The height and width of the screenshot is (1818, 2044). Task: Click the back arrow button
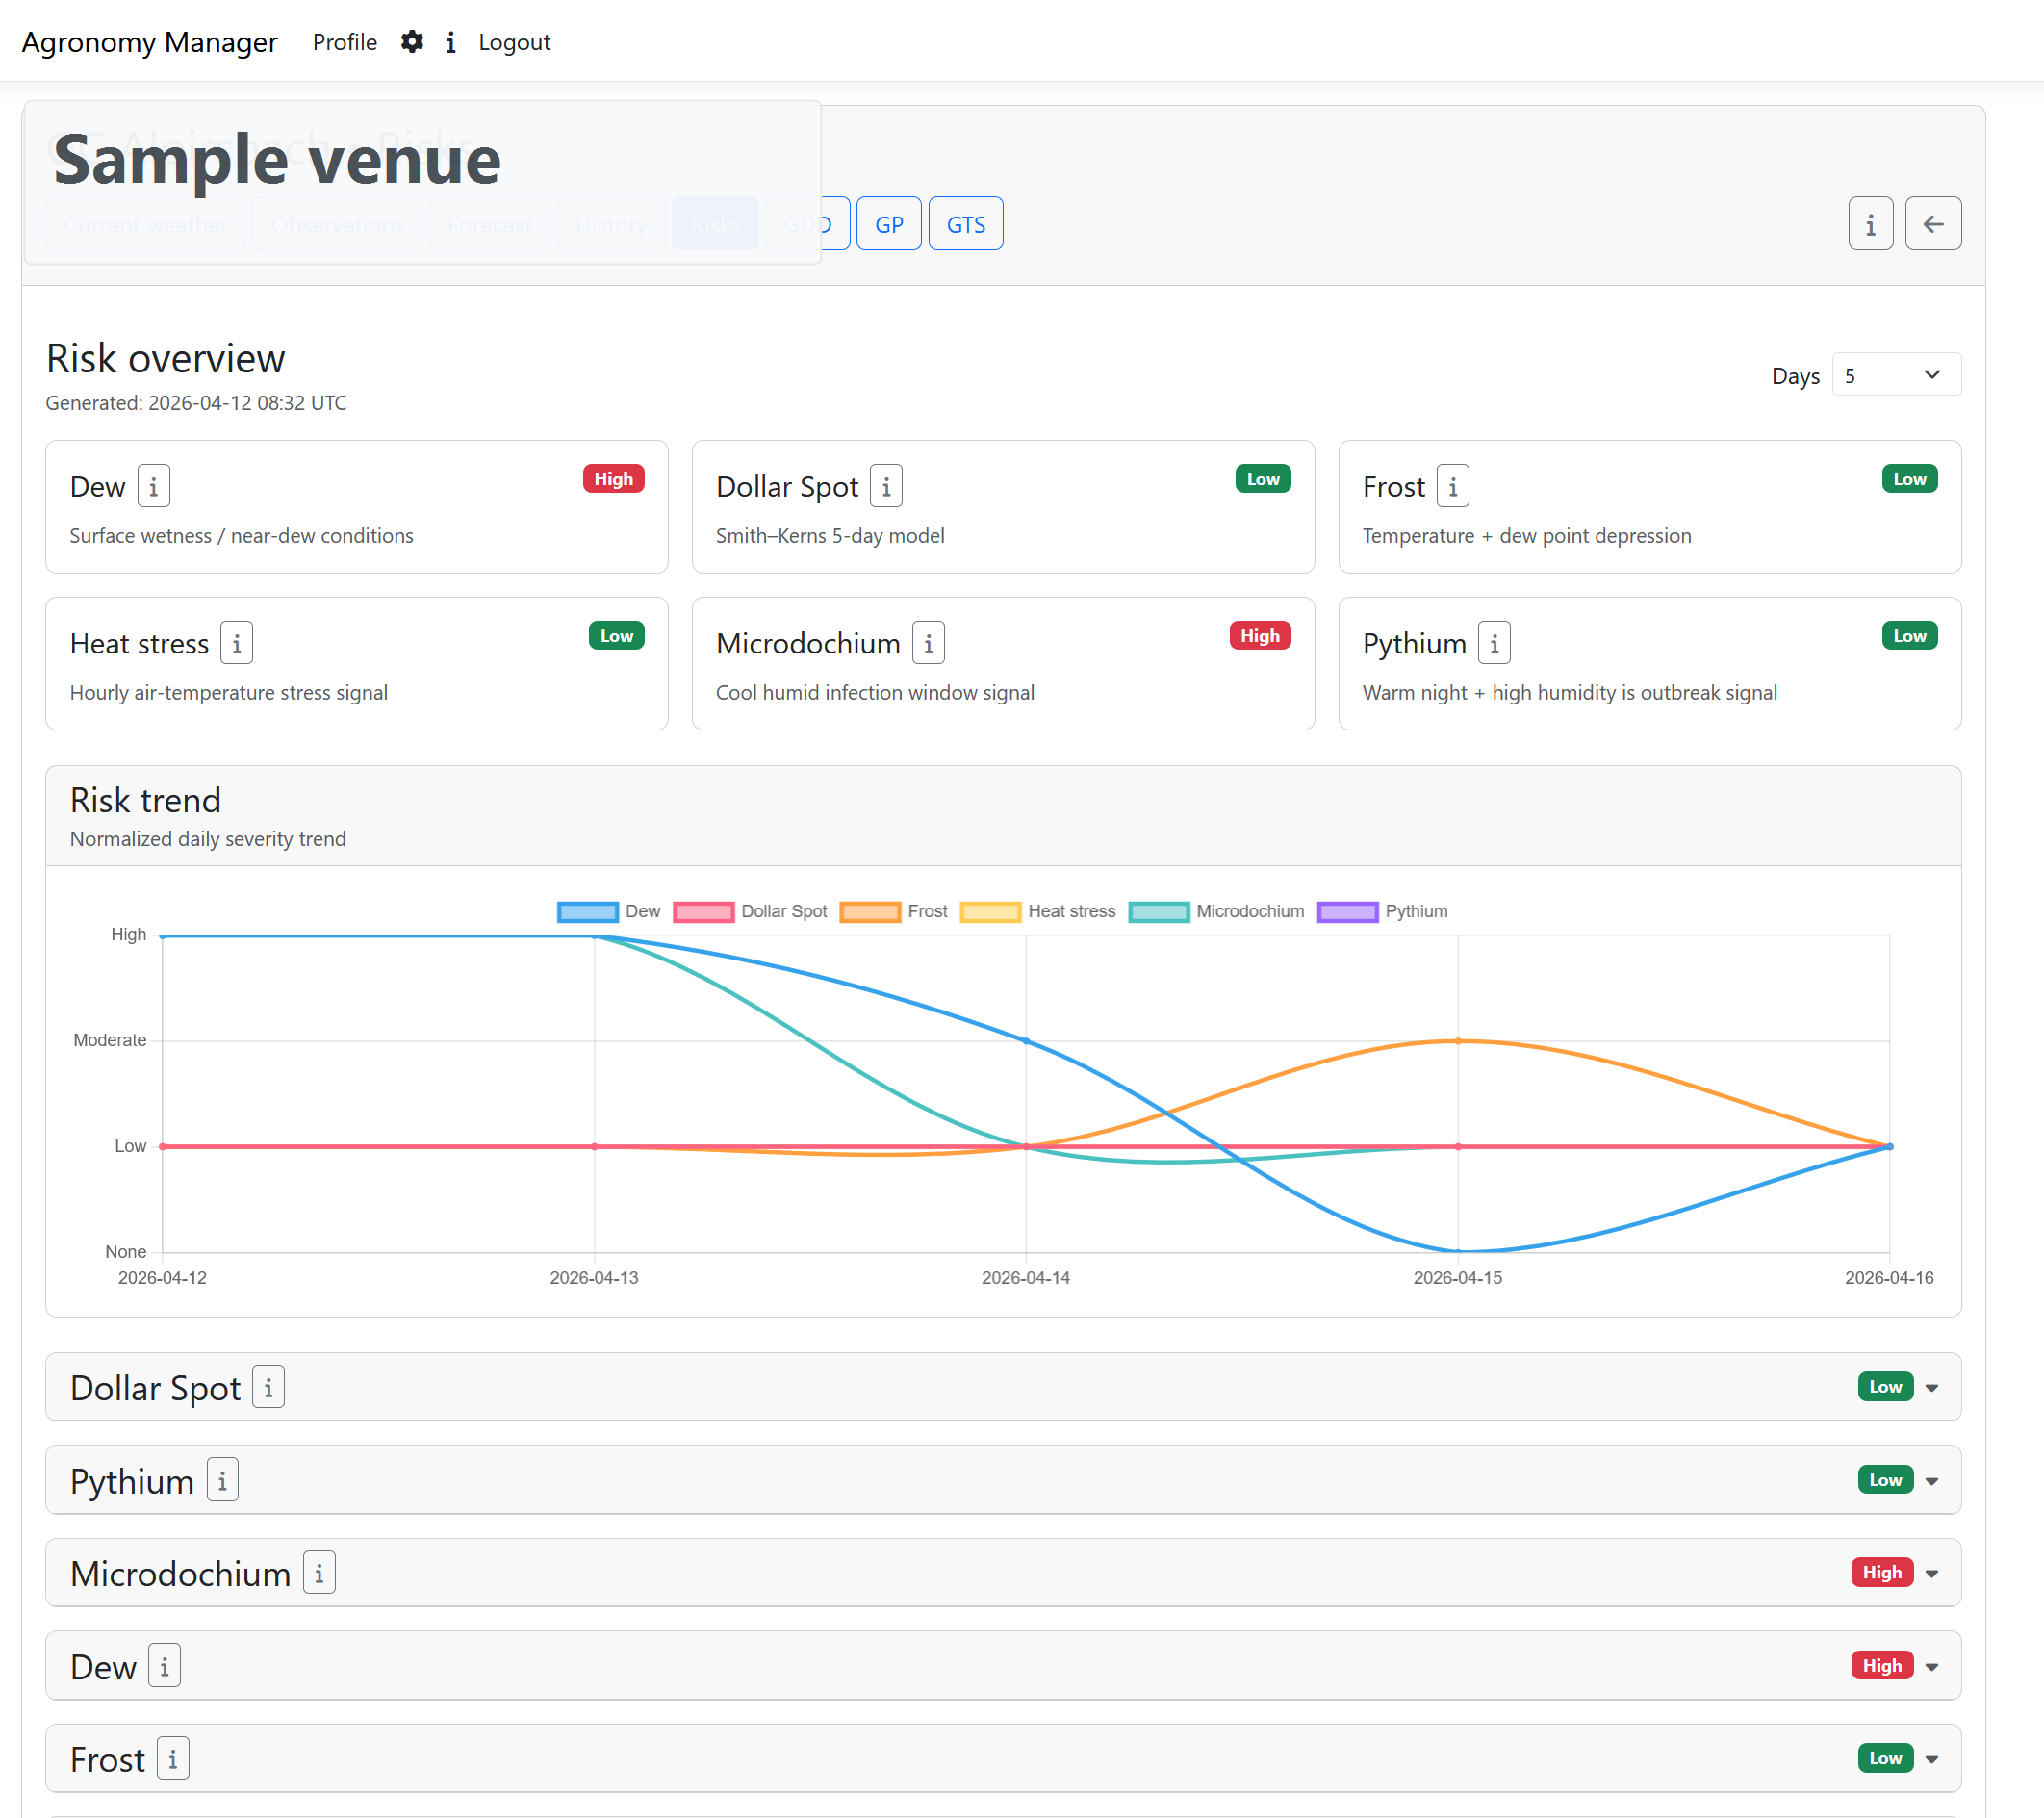point(1932,224)
